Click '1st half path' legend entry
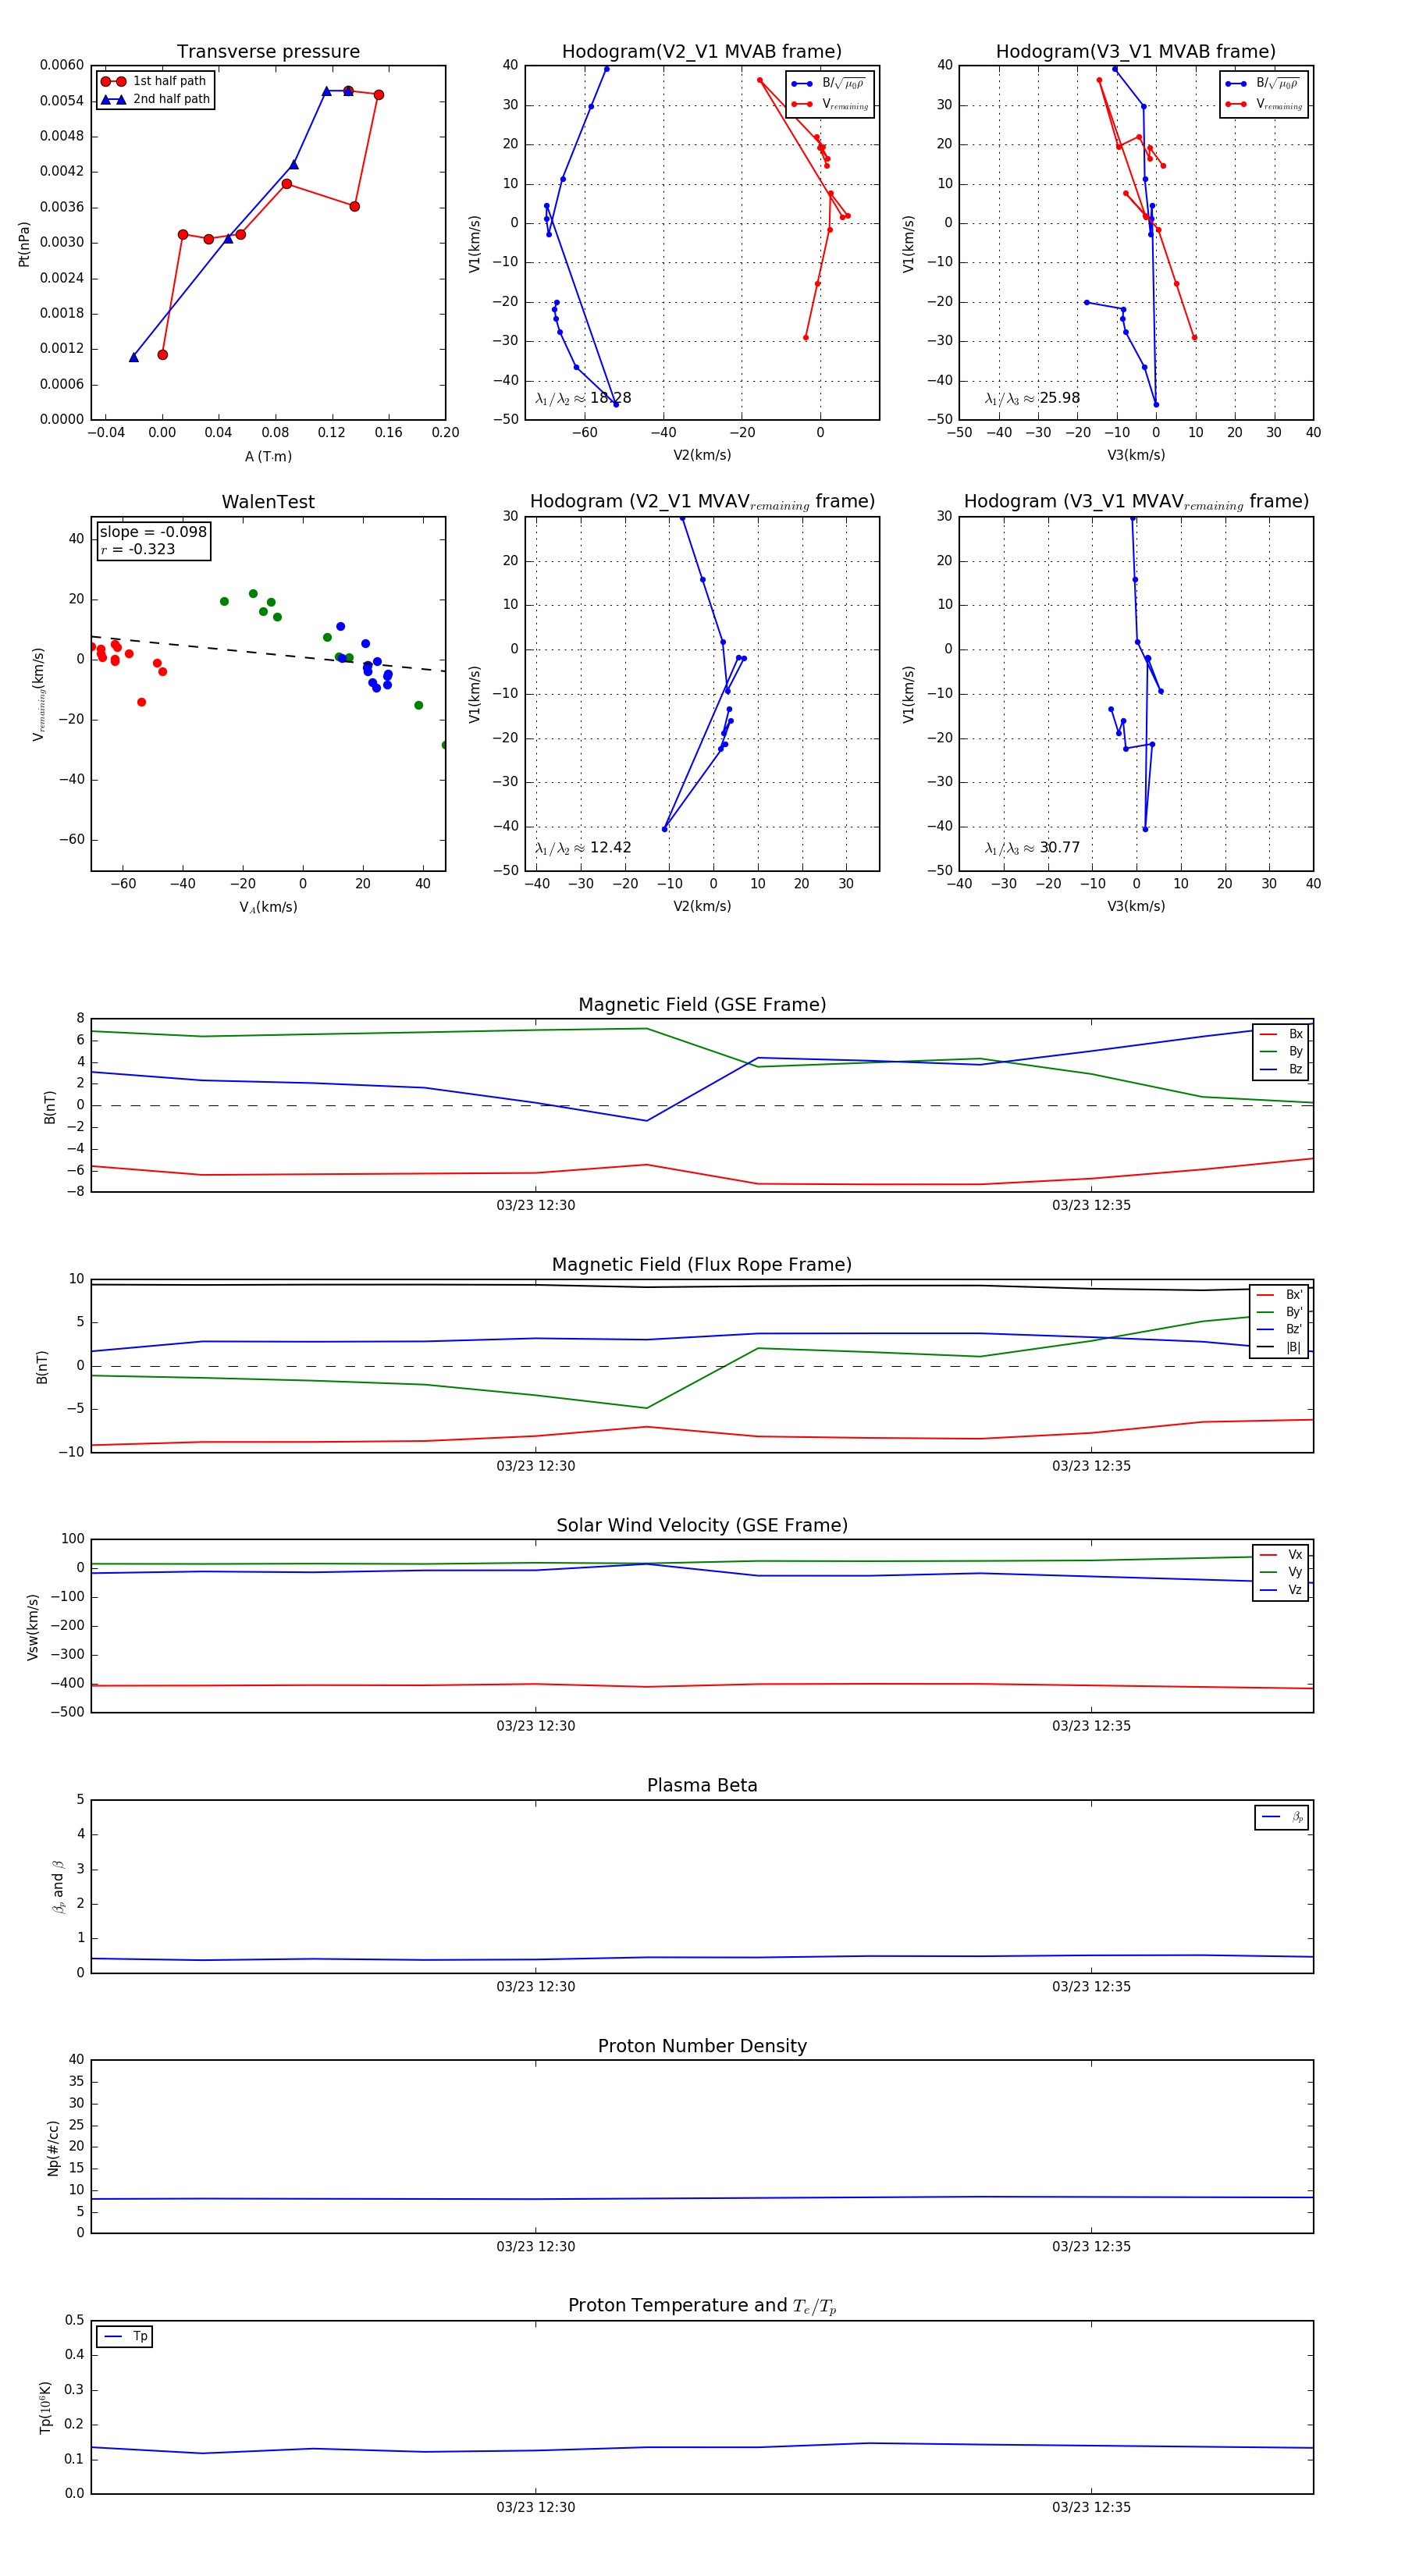The image size is (1405, 2576). 154,81
